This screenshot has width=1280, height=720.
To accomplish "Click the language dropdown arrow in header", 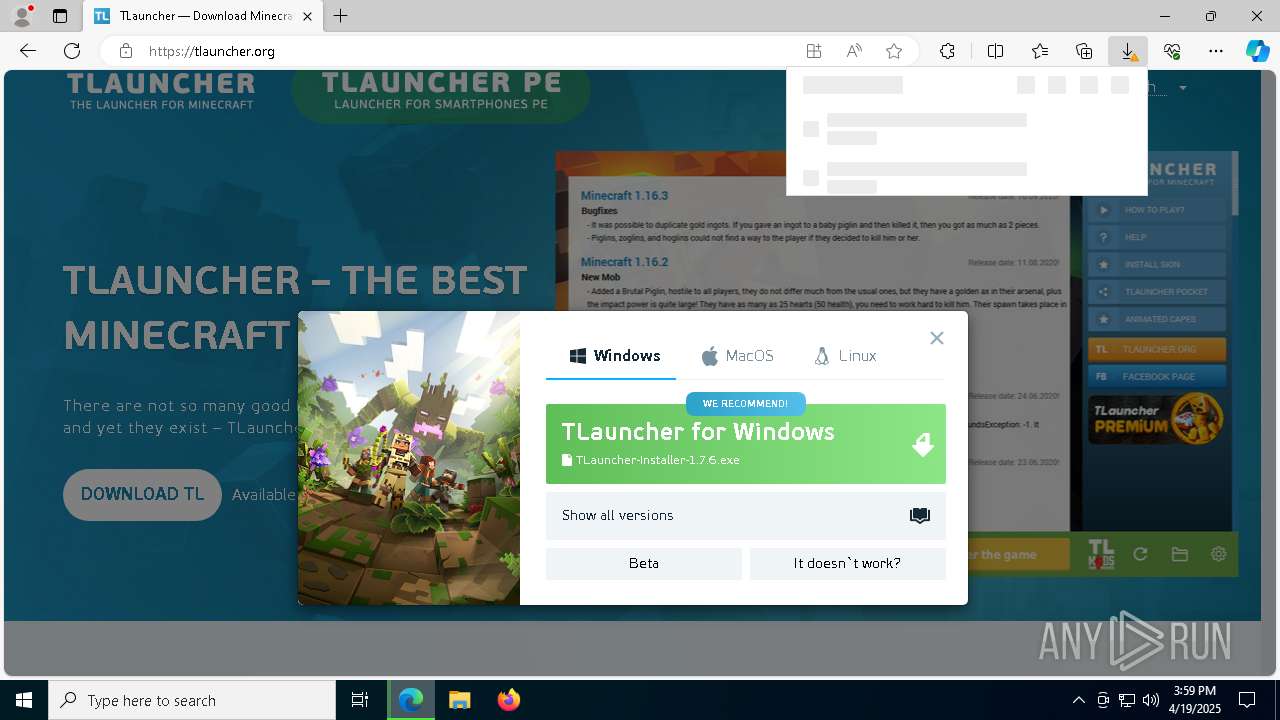I will 1183,88.
